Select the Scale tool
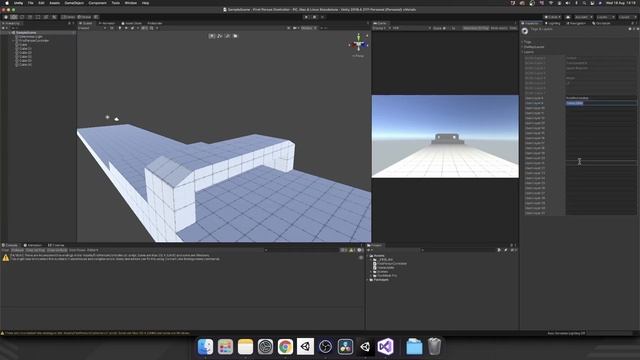Image resolution: width=640 pixels, height=360 pixels. tap(30, 17)
